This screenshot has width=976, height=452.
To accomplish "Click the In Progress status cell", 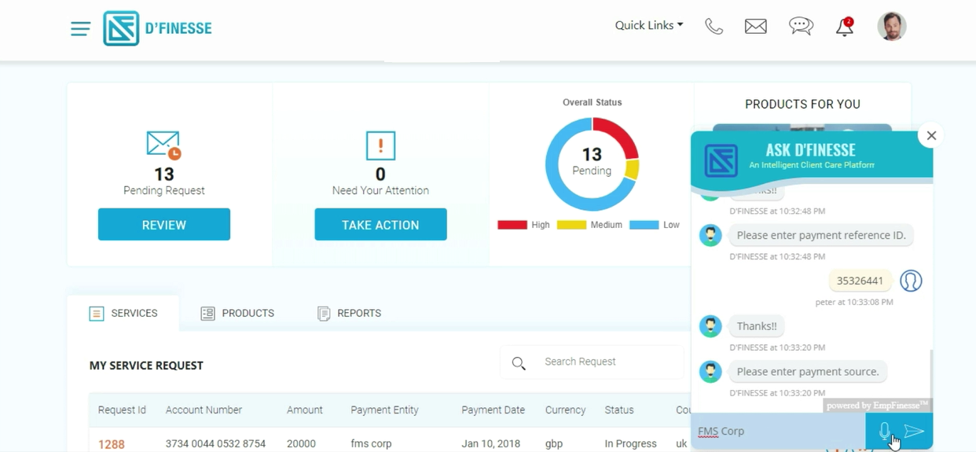I will (631, 444).
